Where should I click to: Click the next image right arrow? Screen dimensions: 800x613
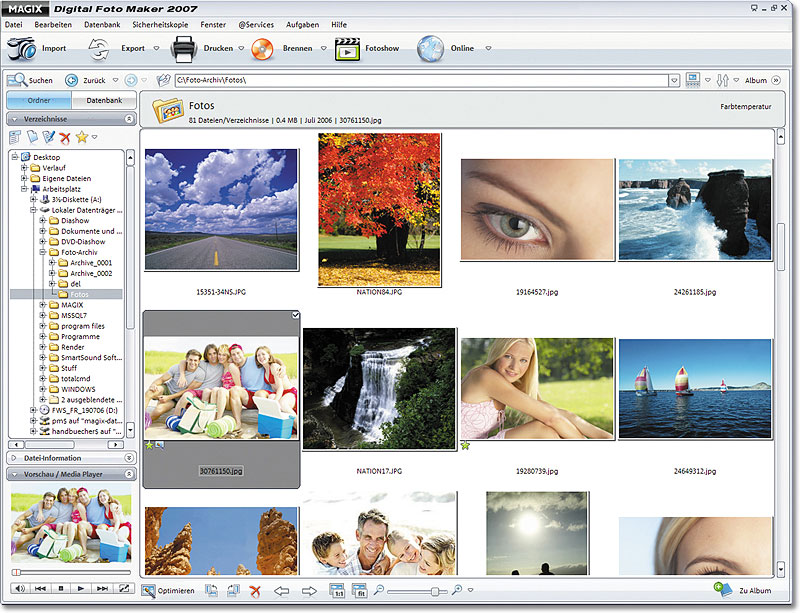[309, 591]
